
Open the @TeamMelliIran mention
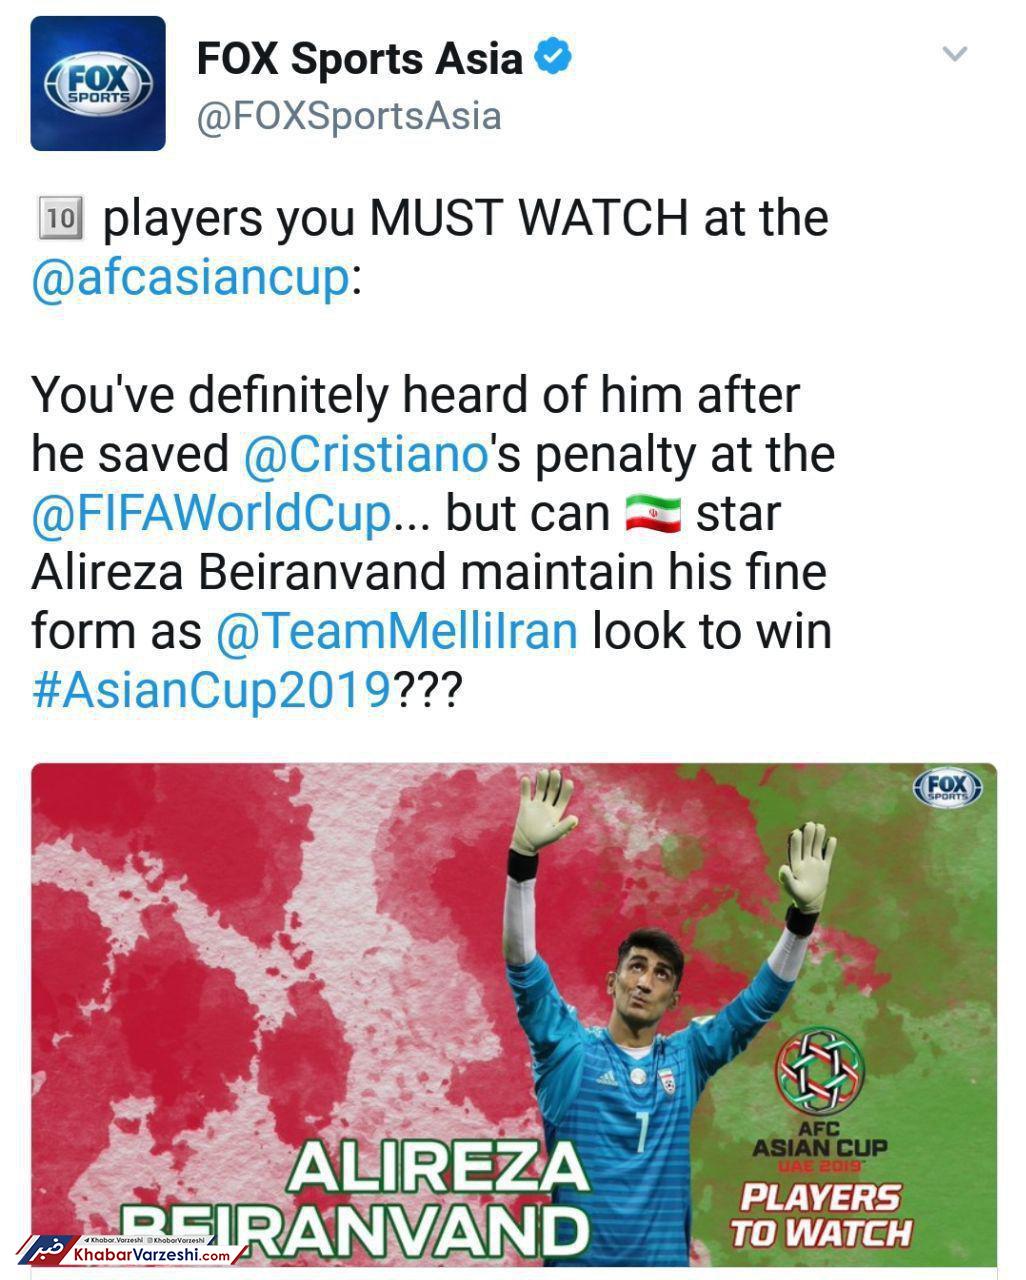point(397,631)
